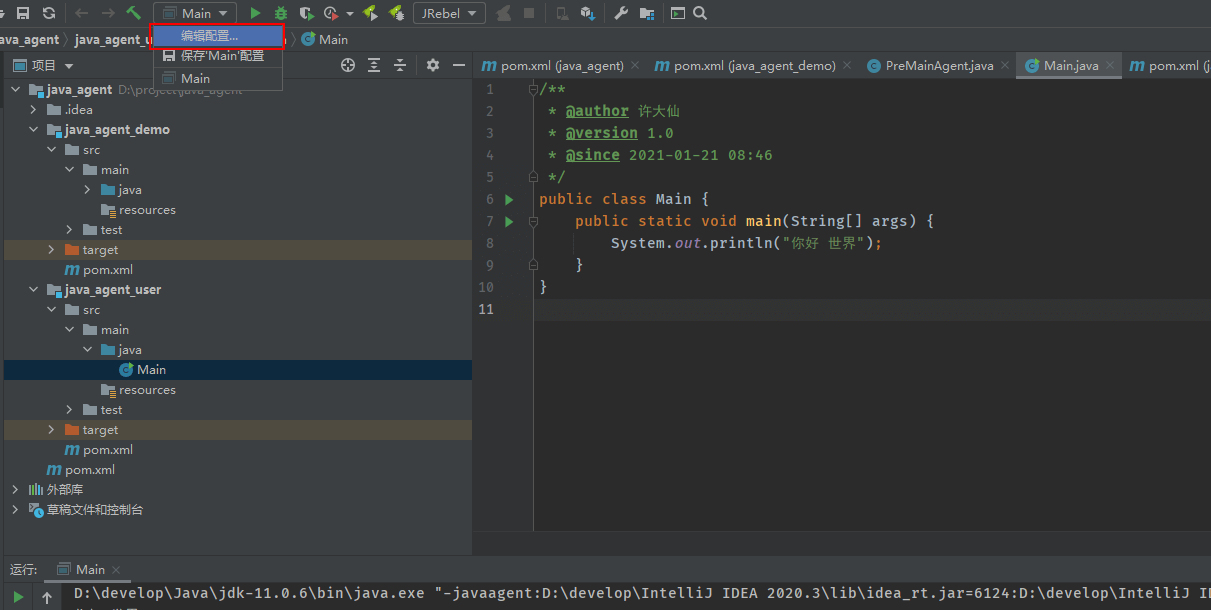Start debugging with the green bug icon

pyautogui.click(x=281, y=13)
